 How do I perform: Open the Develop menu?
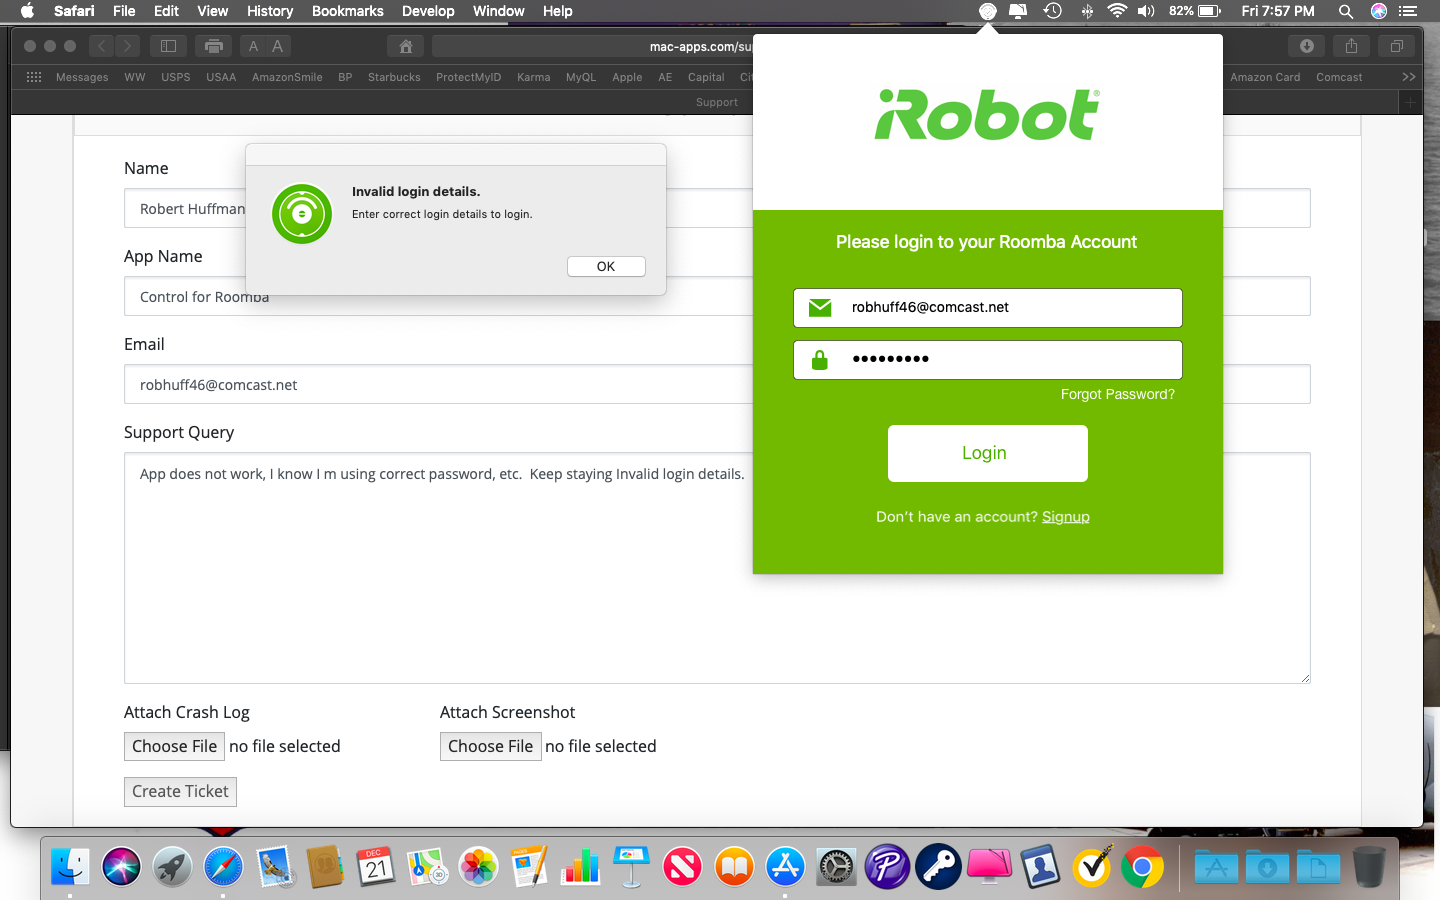pyautogui.click(x=428, y=11)
